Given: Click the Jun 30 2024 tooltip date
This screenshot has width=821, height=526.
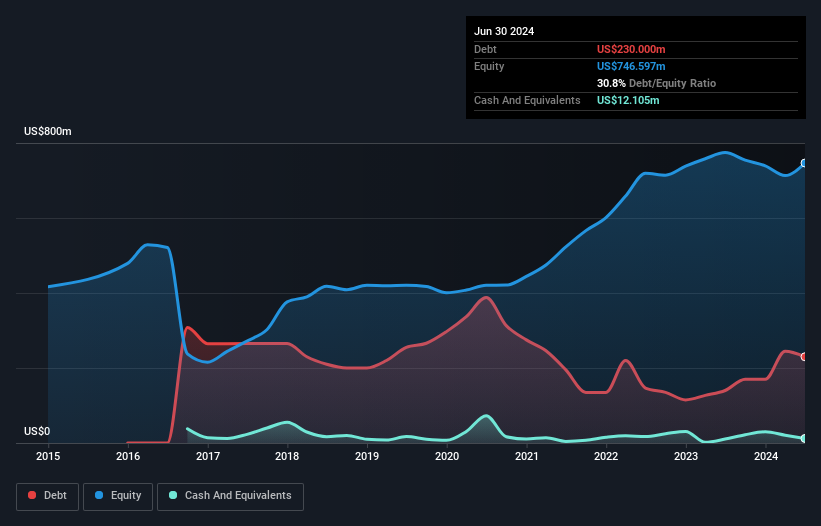Looking at the screenshot, I should coord(504,31).
